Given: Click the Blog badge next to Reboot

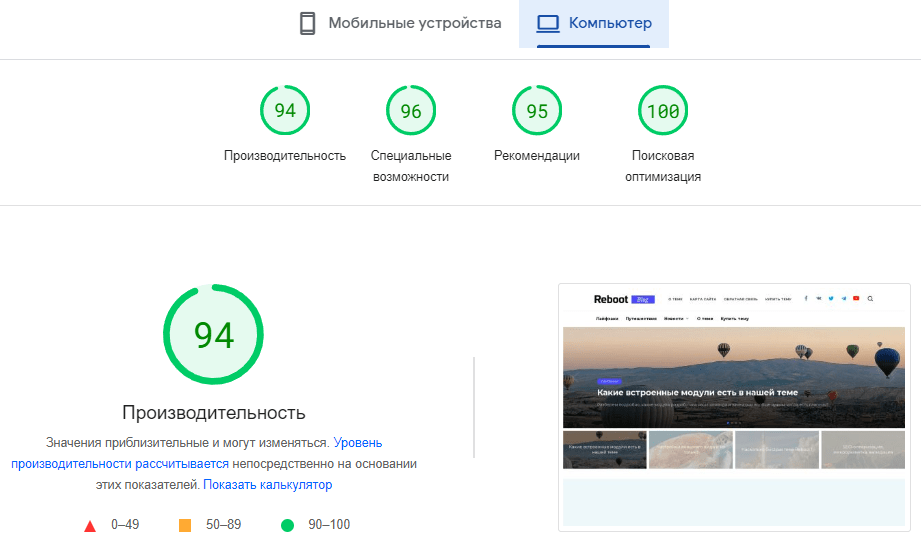Looking at the screenshot, I should [643, 300].
